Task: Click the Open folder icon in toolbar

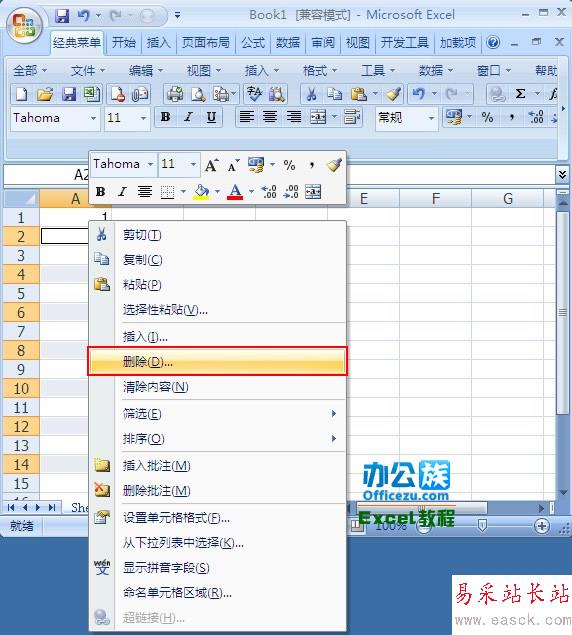Action: tap(45, 94)
